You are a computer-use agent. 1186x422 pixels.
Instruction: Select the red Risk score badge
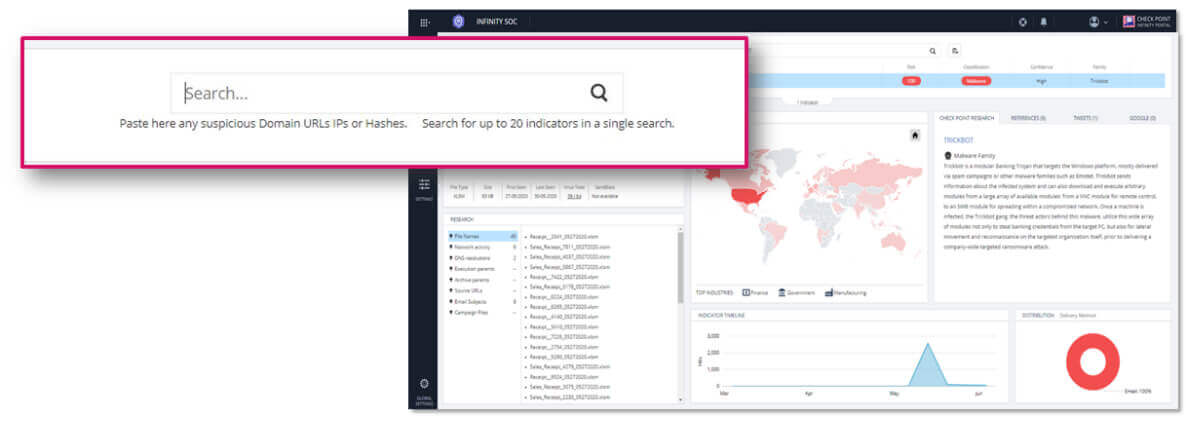coord(911,81)
